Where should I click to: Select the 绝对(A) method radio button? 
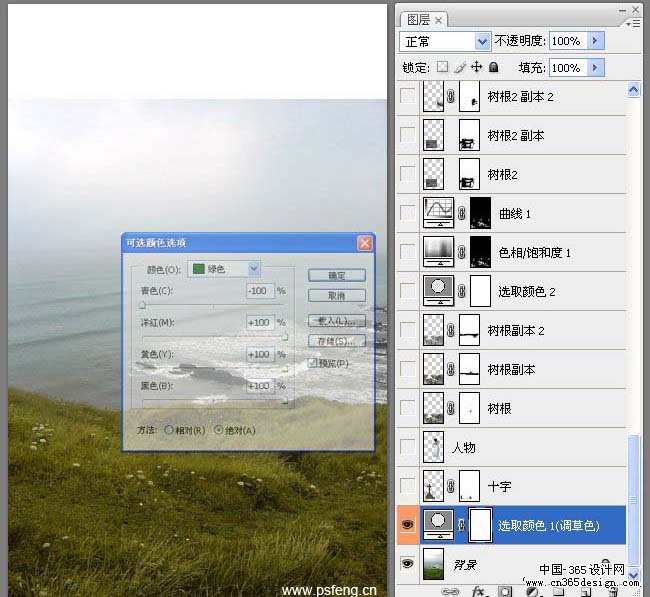[x=218, y=430]
